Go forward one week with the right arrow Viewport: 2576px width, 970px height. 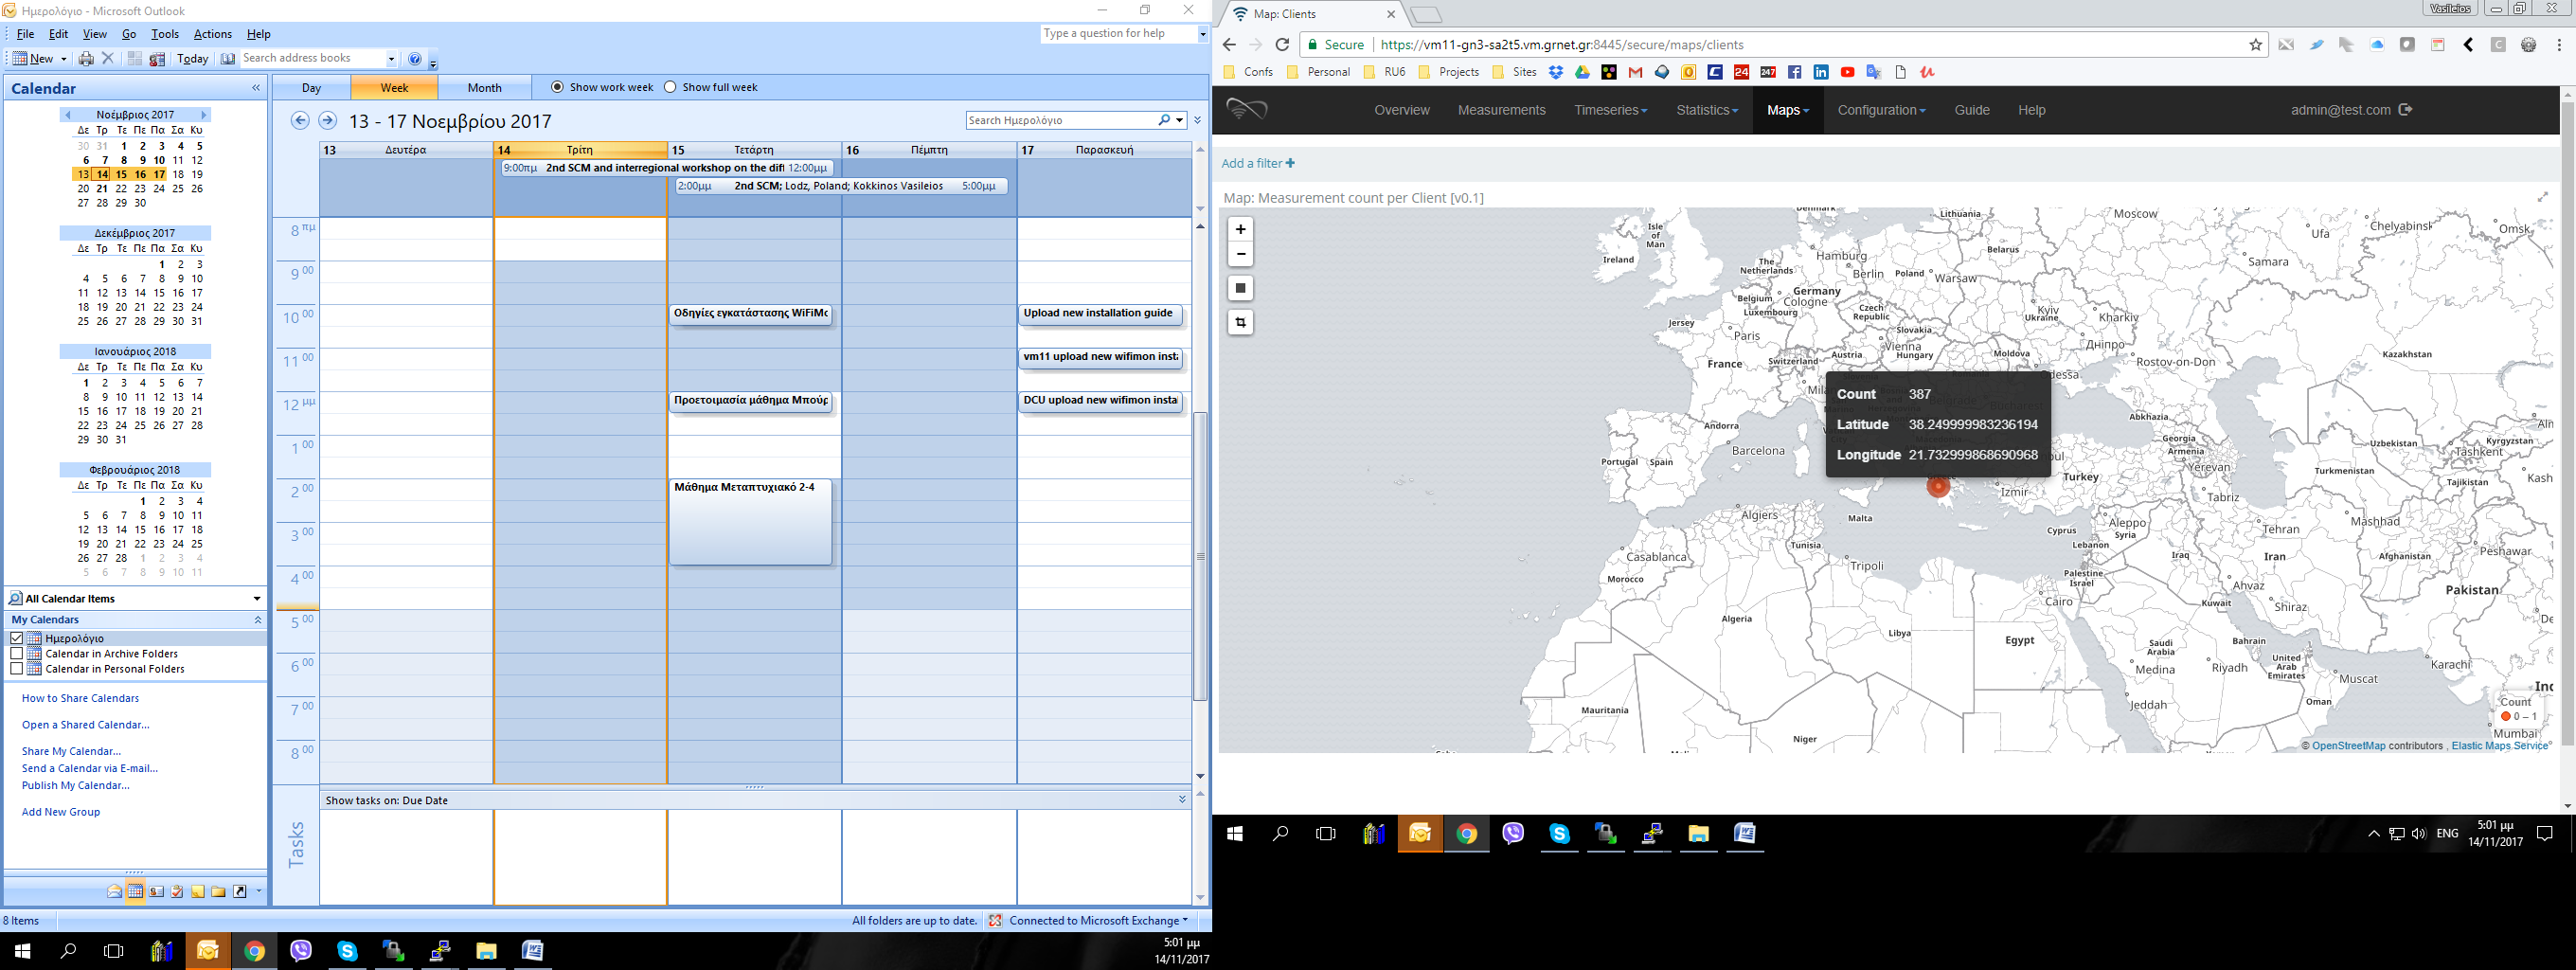[x=327, y=120]
